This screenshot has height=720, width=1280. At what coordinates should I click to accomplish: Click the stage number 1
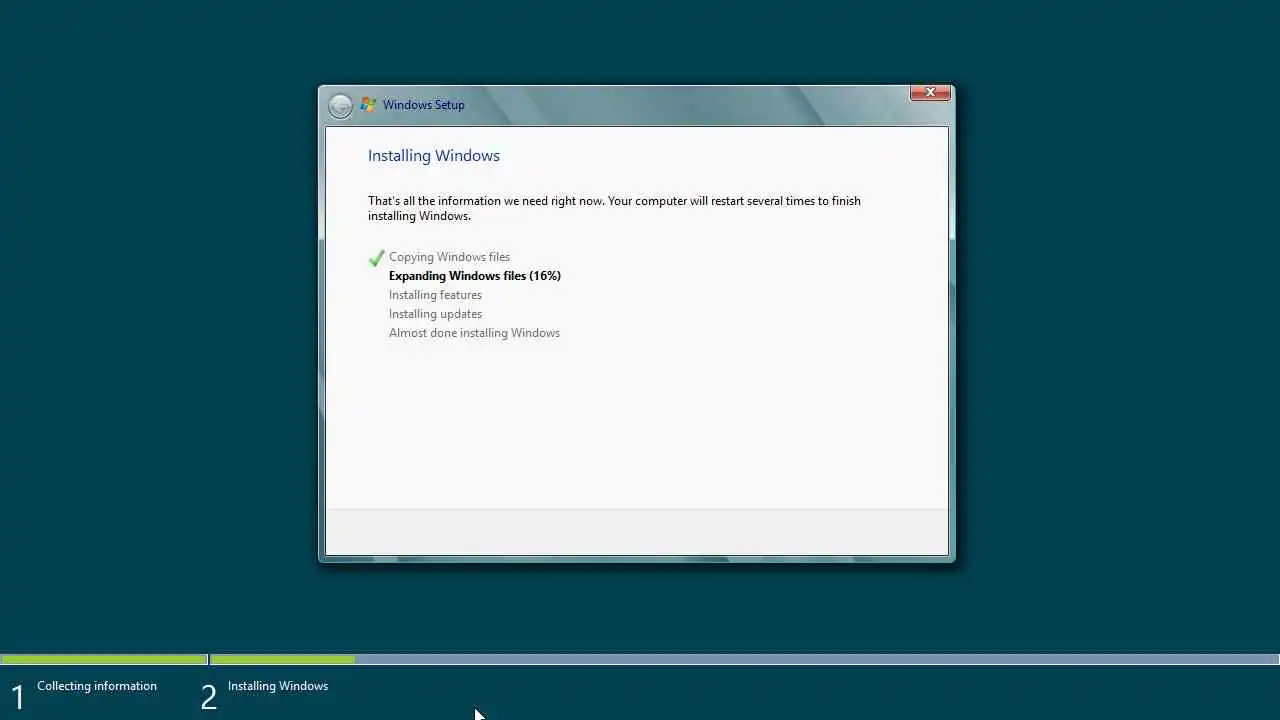point(17,697)
